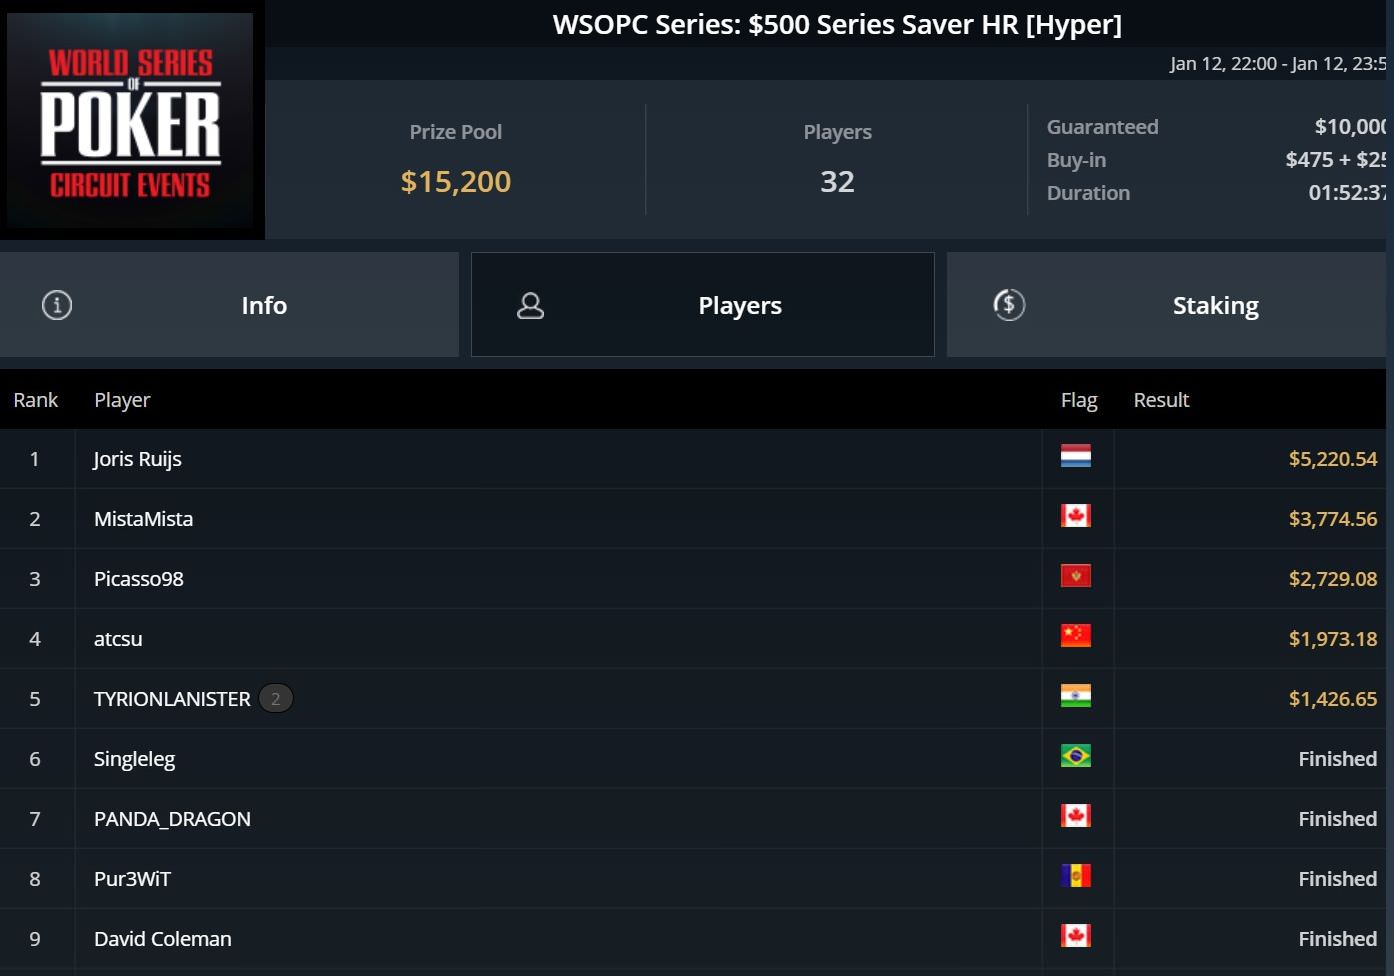1394x976 pixels.
Task: Click the China flag beside atcsu
Action: coord(1075,636)
